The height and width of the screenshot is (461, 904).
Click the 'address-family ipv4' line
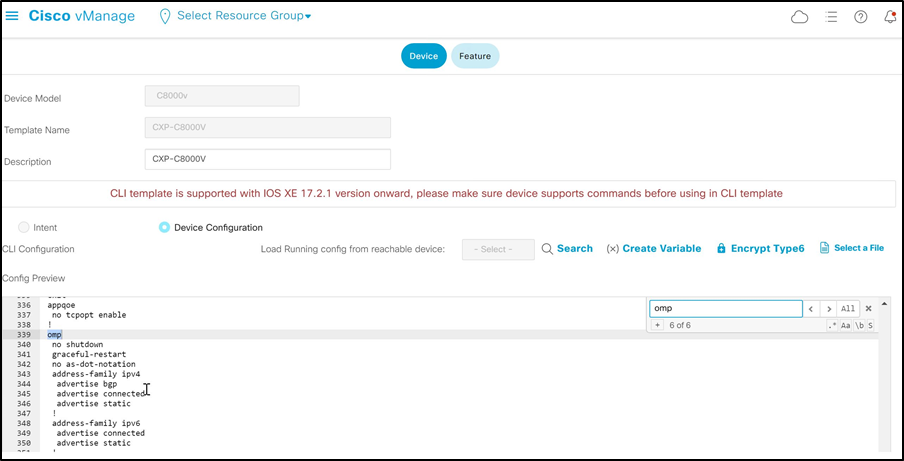click(x=96, y=374)
